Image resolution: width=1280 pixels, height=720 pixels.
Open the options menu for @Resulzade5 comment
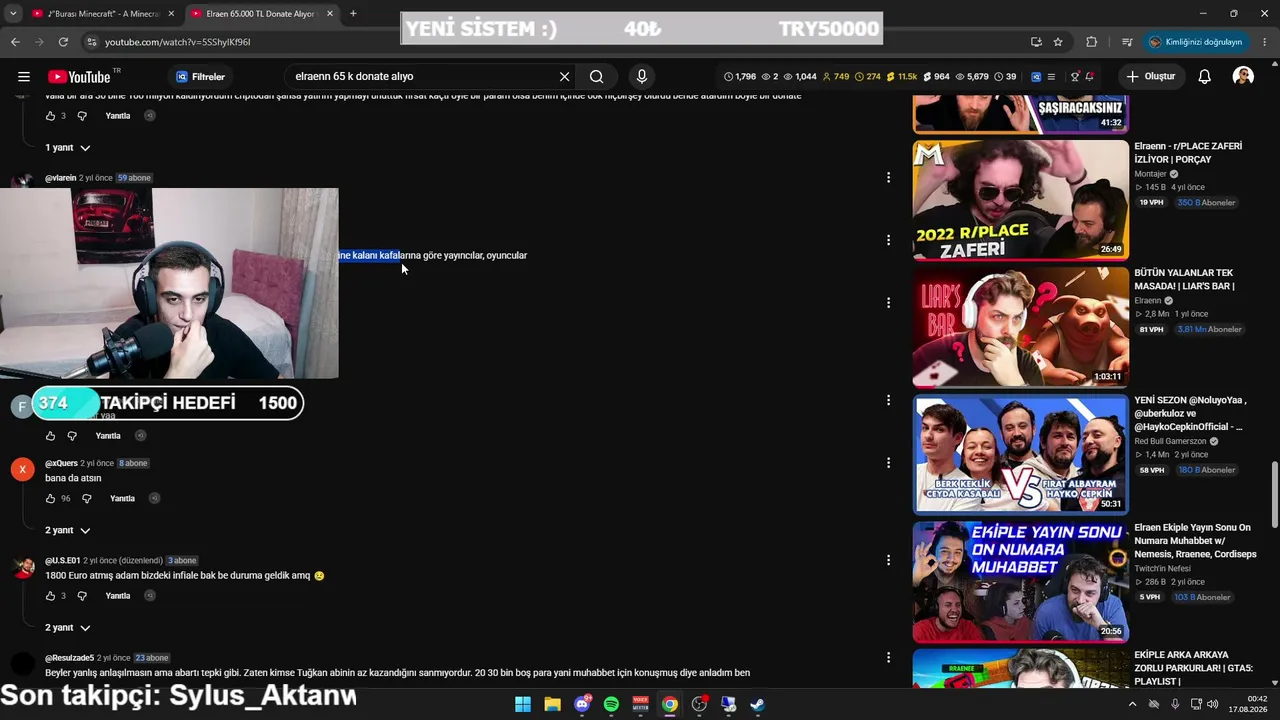(x=888, y=657)
